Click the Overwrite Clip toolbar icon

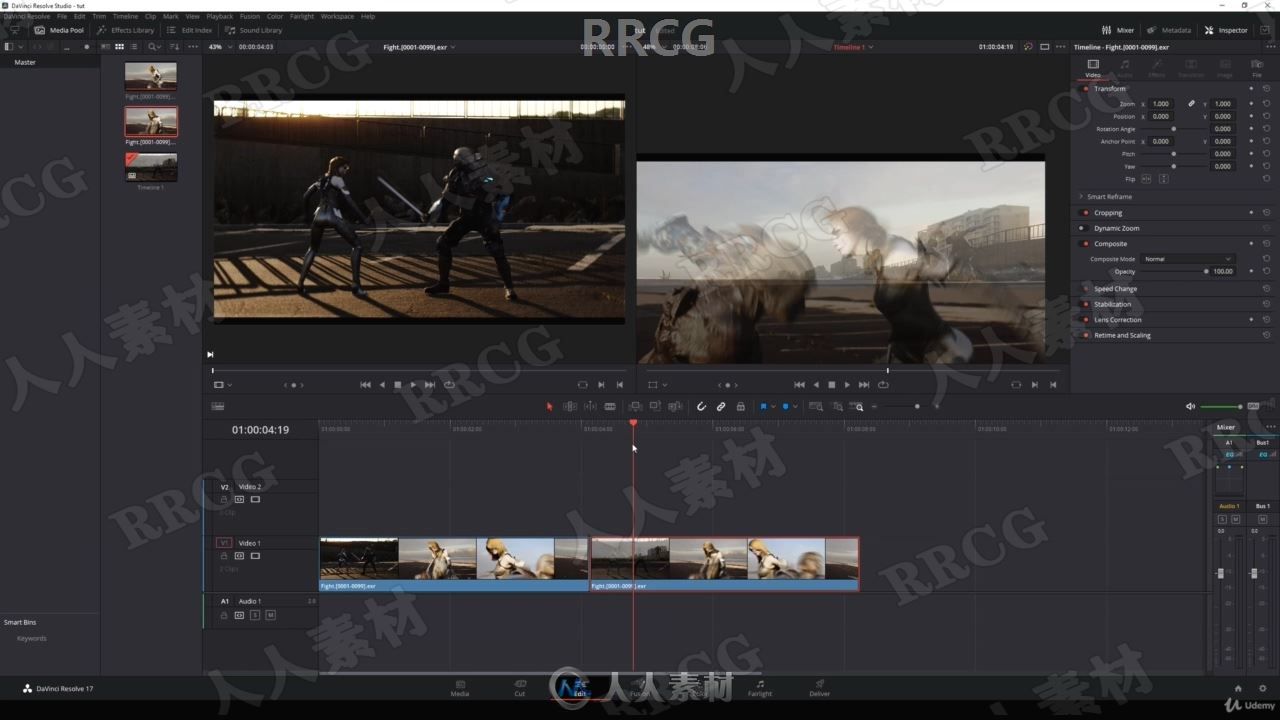click(655, 406)
